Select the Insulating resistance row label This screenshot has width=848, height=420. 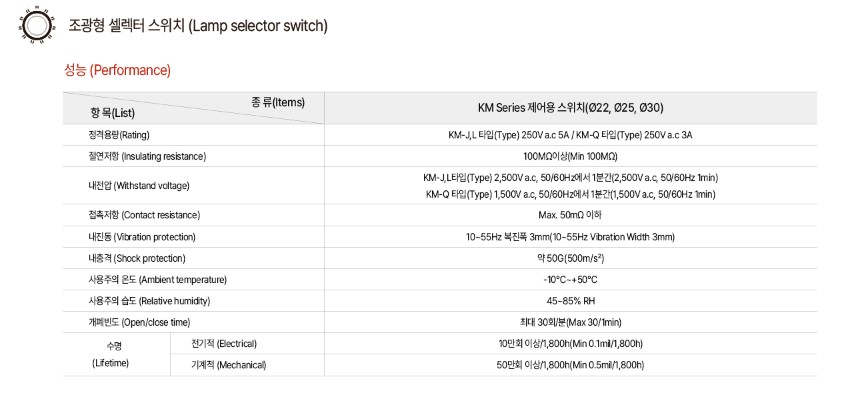tap(147, 156)
